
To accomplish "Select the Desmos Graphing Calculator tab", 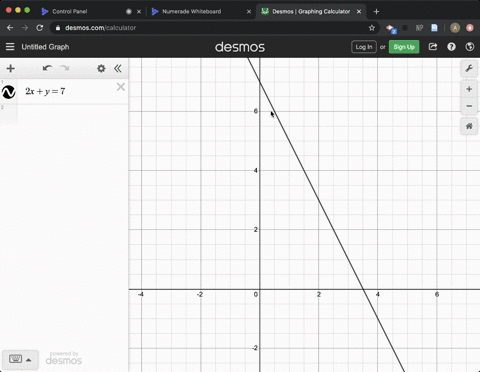I will [x=311, y=12].
